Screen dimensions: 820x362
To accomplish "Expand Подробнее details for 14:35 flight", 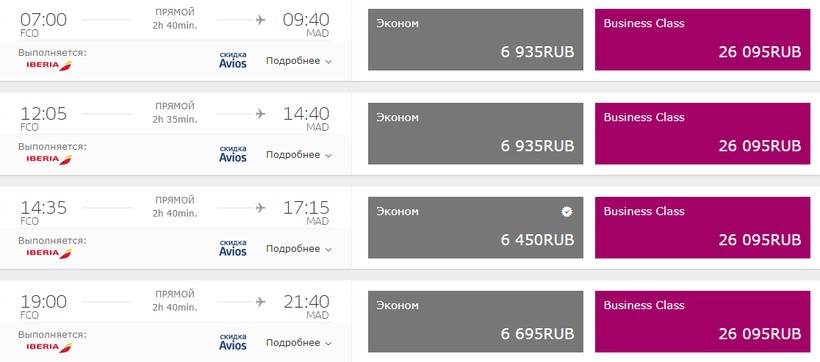I will point(299,249).
